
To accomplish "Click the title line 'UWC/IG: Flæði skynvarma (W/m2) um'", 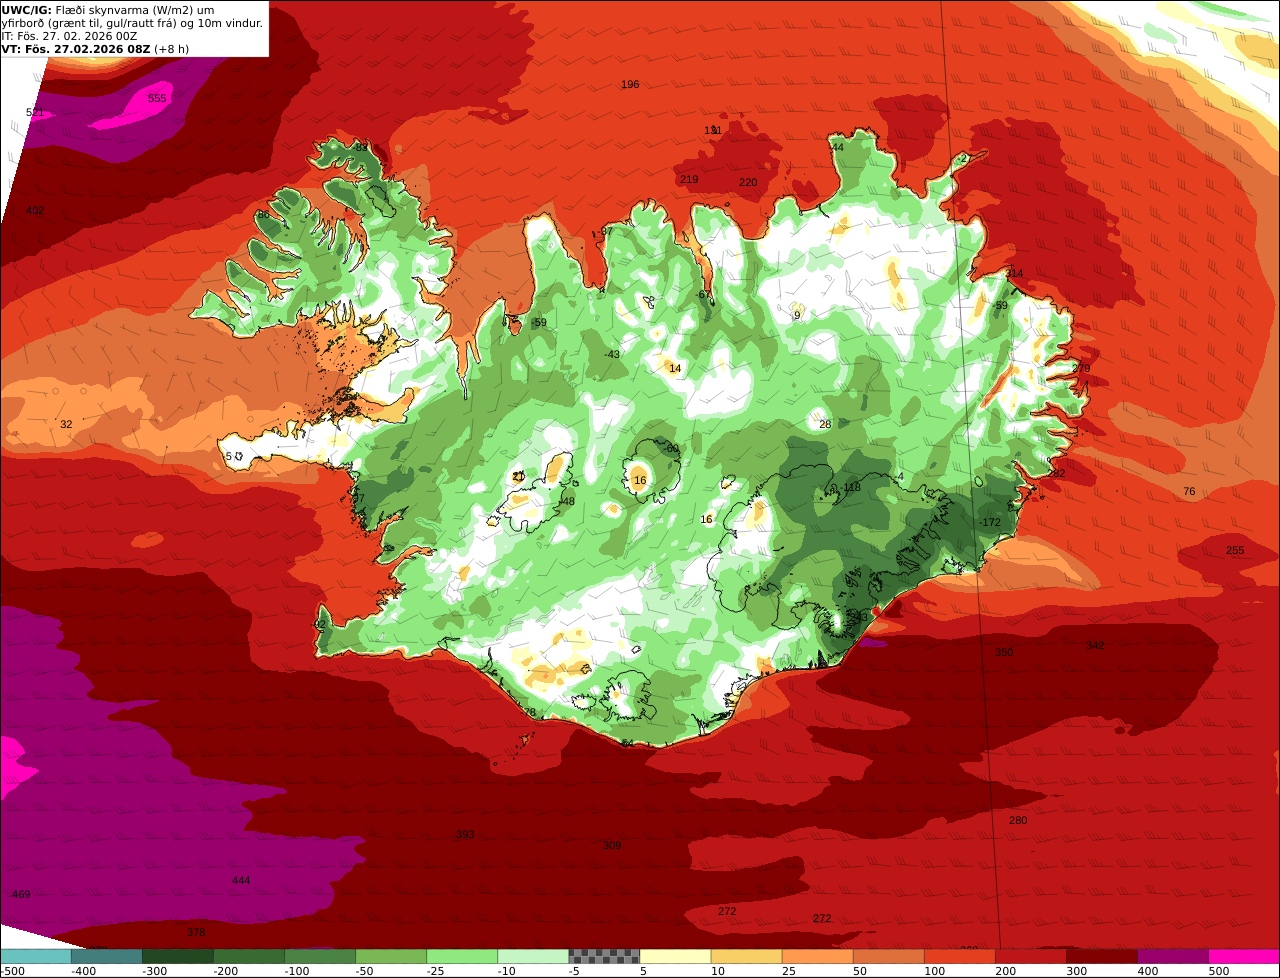I will (x=108, y=9).
